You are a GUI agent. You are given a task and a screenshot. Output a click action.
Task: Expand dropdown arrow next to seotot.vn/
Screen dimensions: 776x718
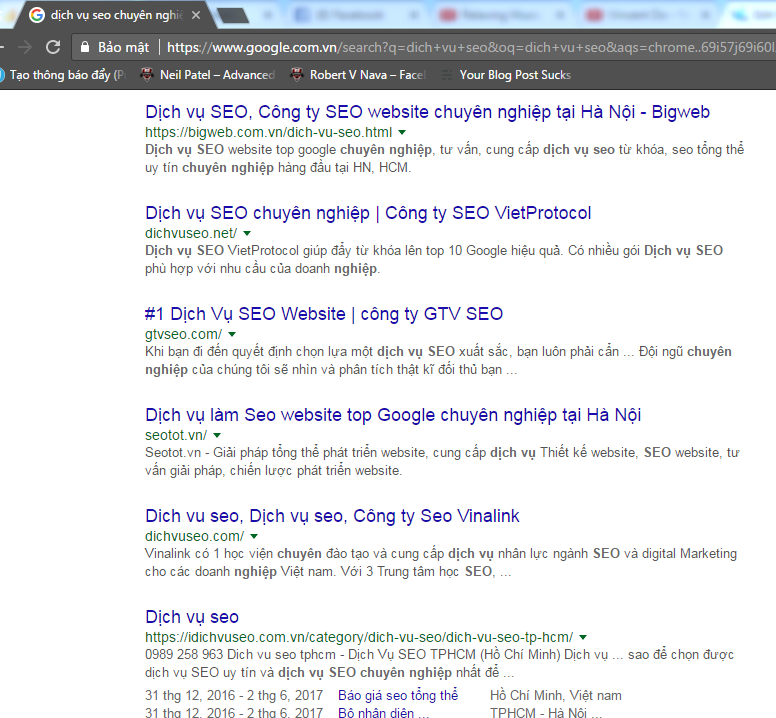tap(217, 435)
